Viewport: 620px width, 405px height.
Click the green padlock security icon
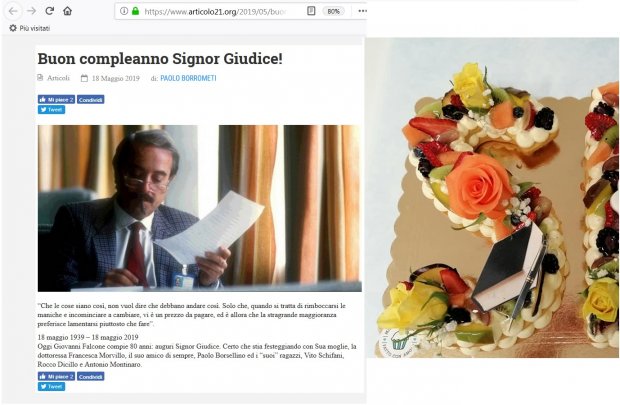coord(136,11)
